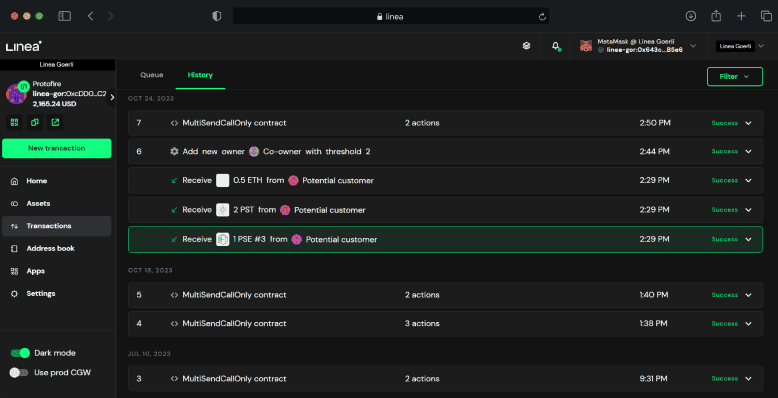This screenshot has width=778, height=398.
Task: Expand transaction 4 with 3 actions
Action: pos(748,324)
